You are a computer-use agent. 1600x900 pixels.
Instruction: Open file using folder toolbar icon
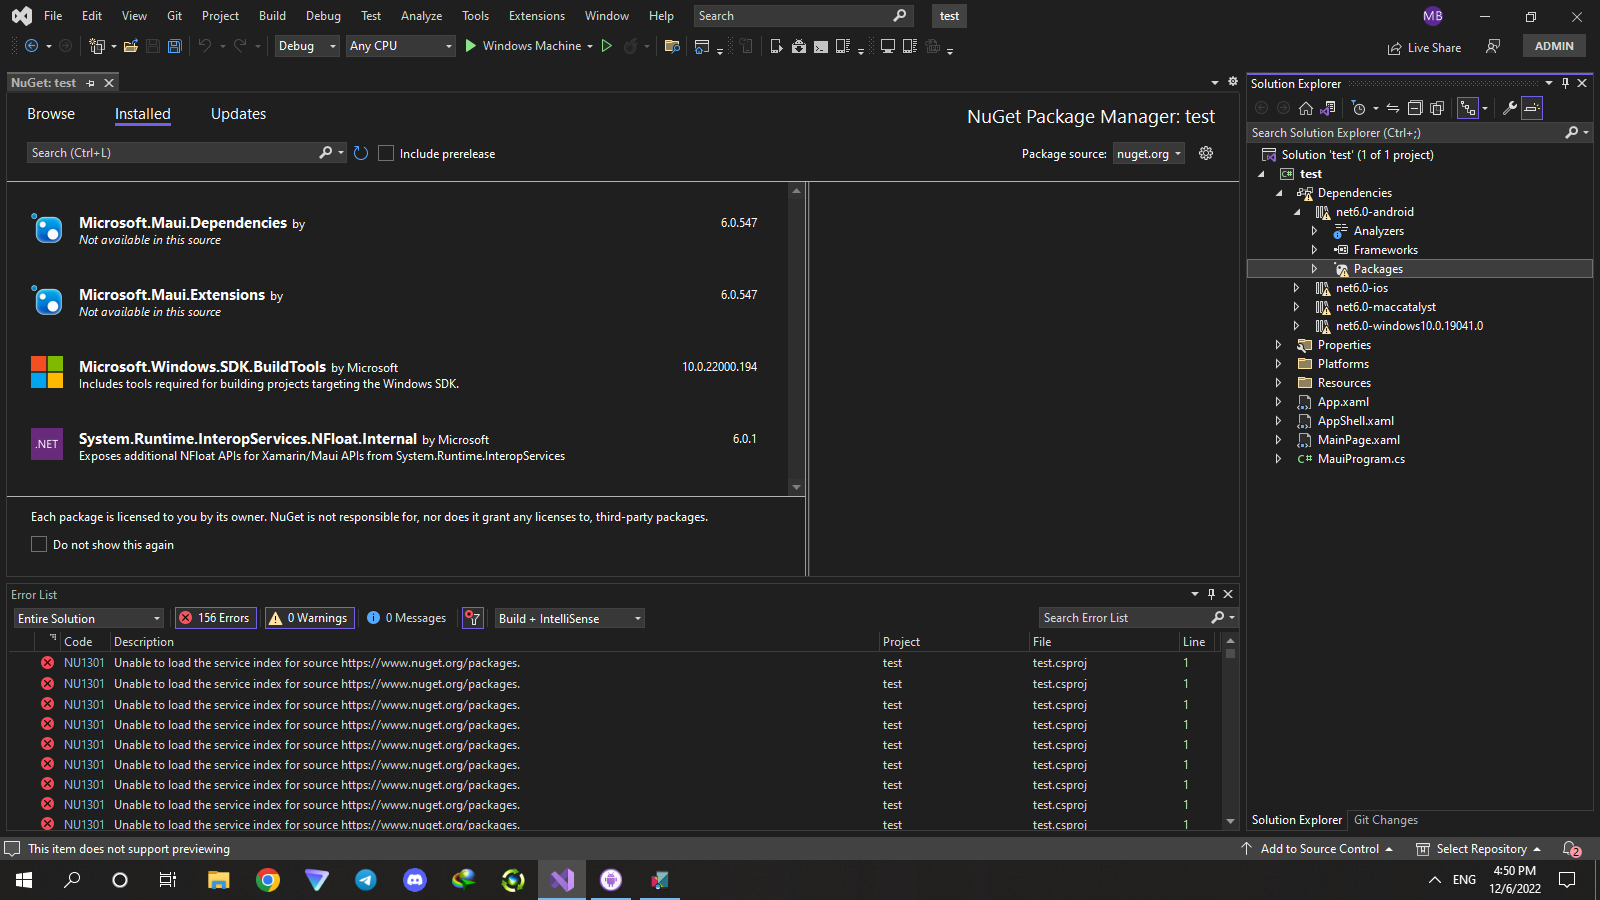click(130, 46)
